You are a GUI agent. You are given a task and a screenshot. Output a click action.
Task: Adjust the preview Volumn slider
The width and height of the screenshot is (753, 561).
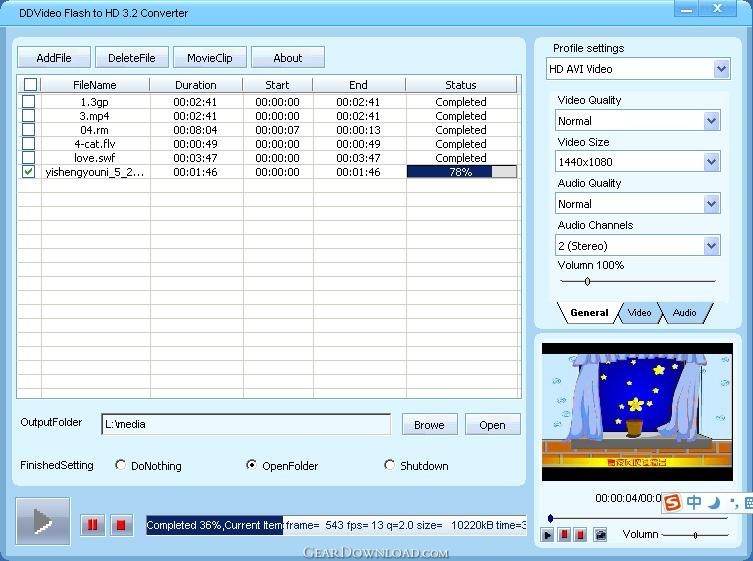695,535
